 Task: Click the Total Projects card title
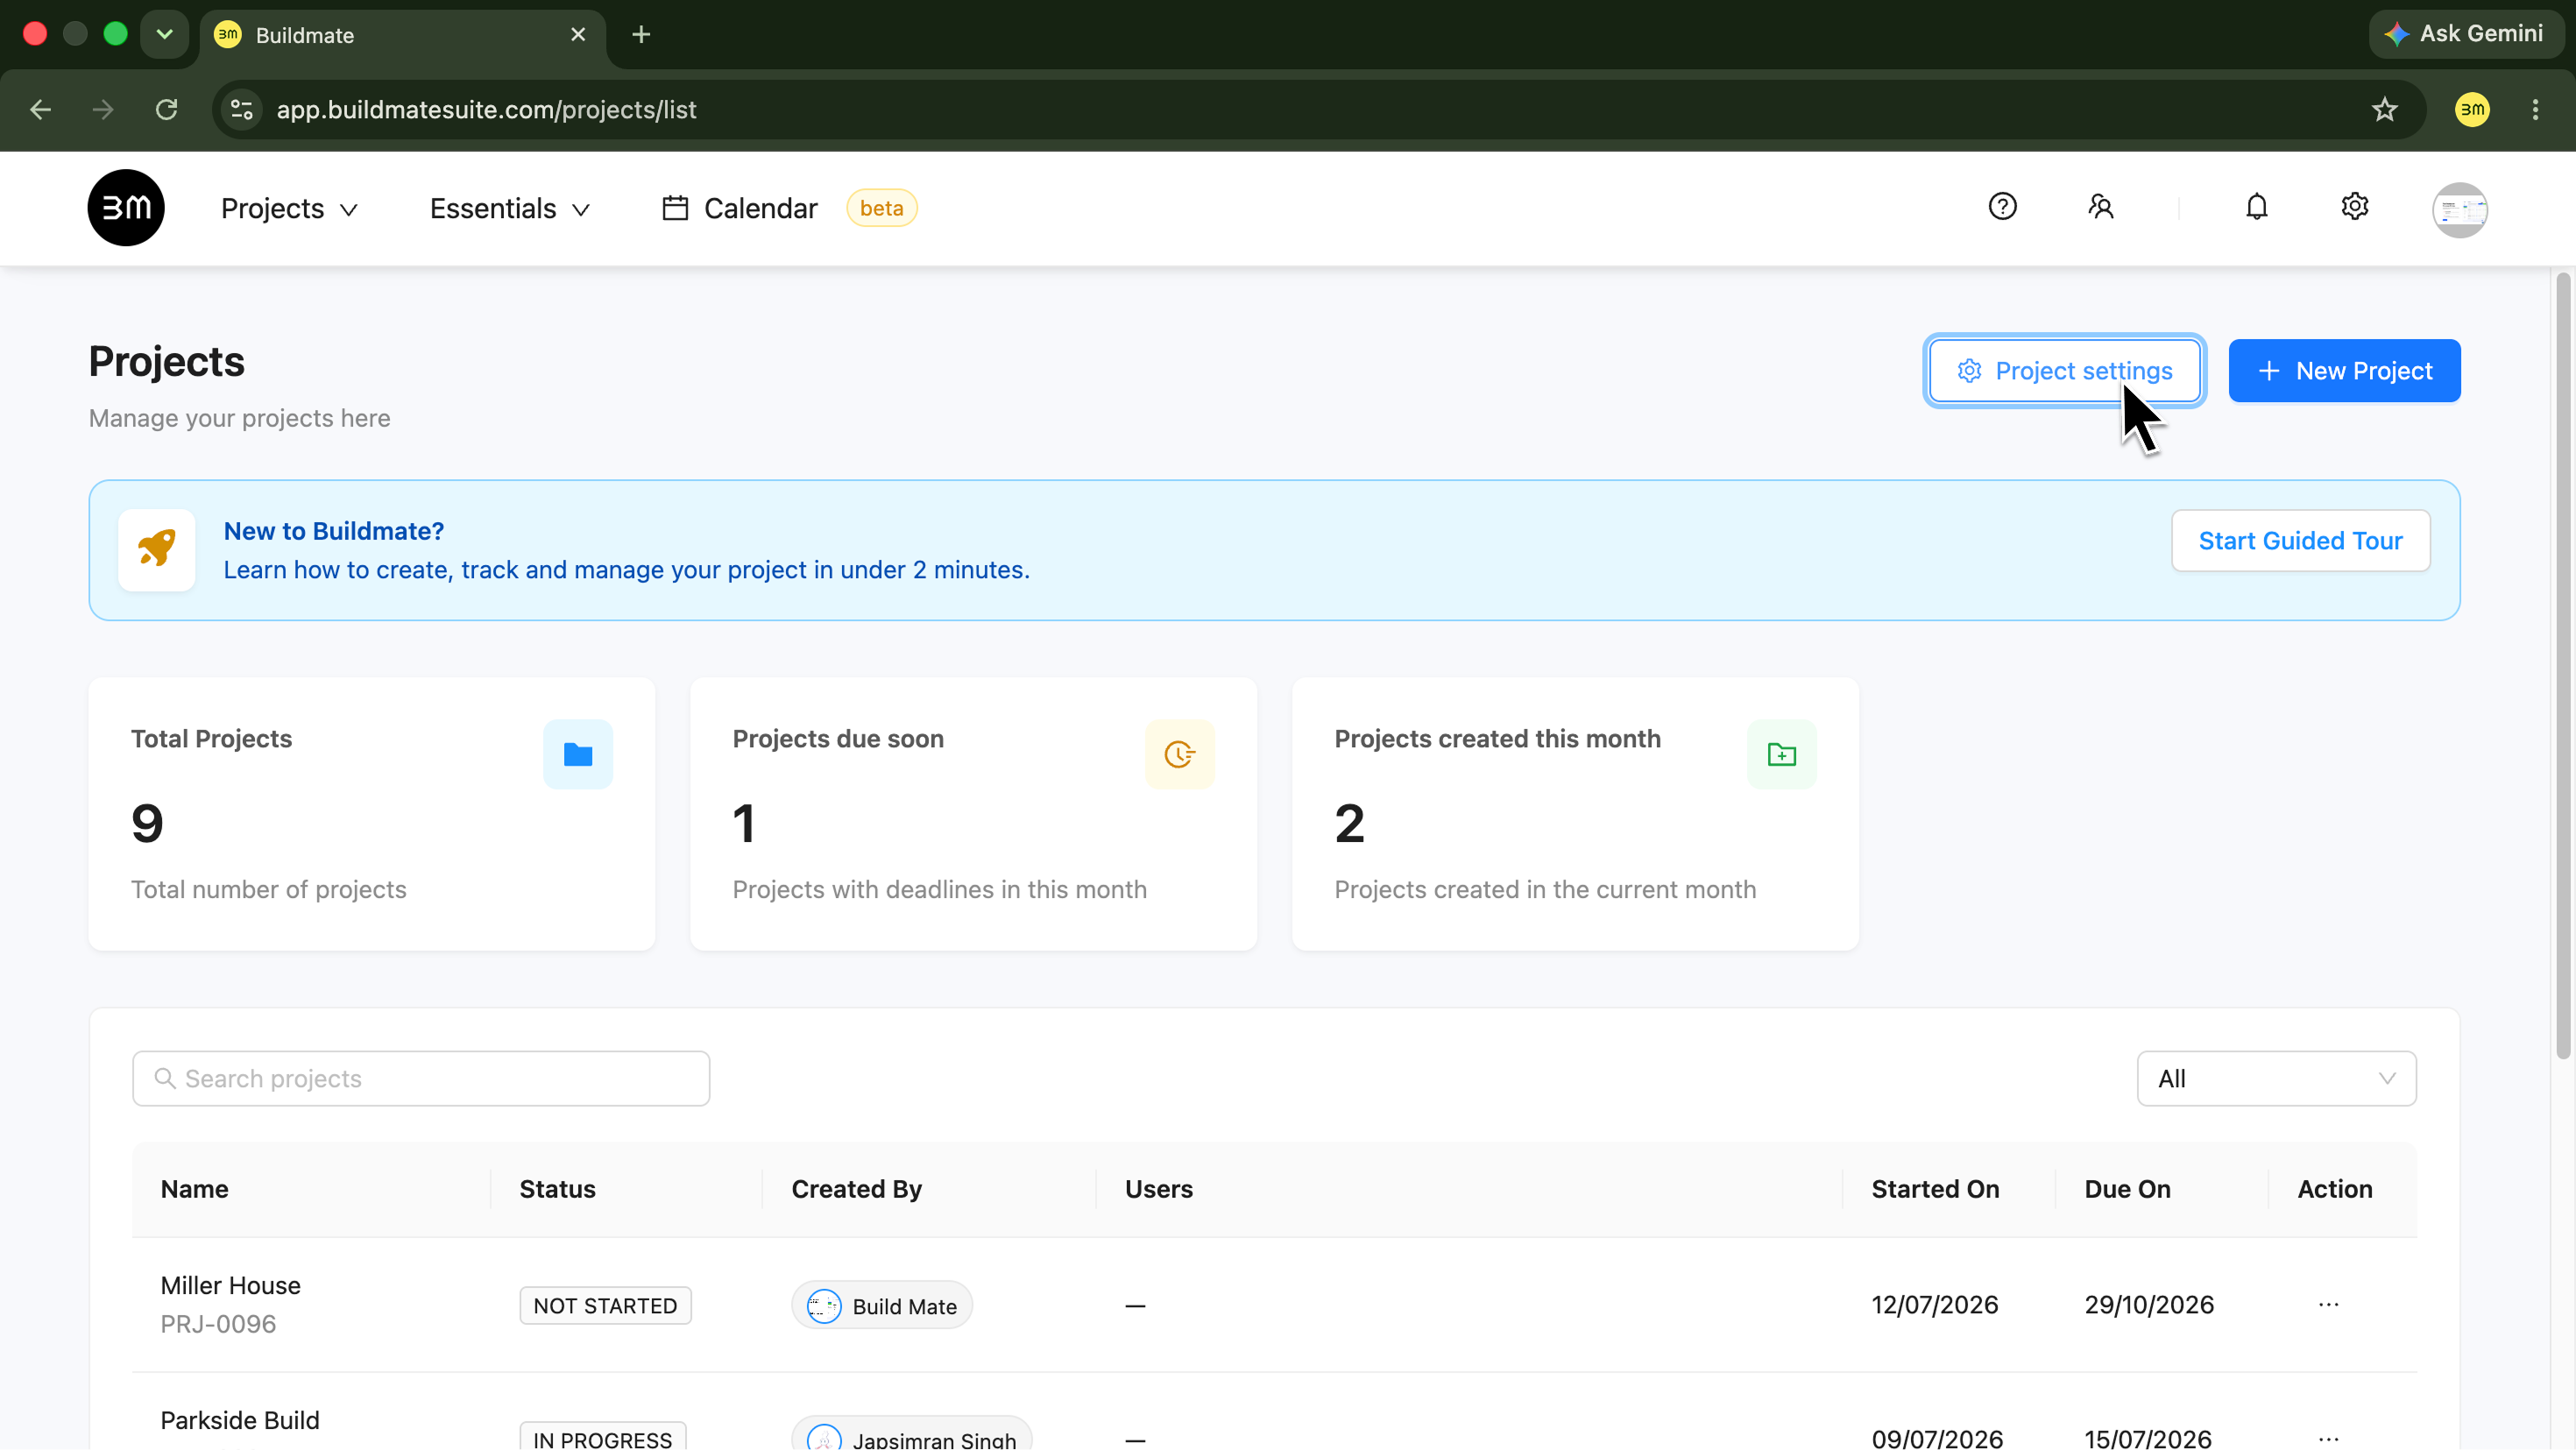pos(212,739)
